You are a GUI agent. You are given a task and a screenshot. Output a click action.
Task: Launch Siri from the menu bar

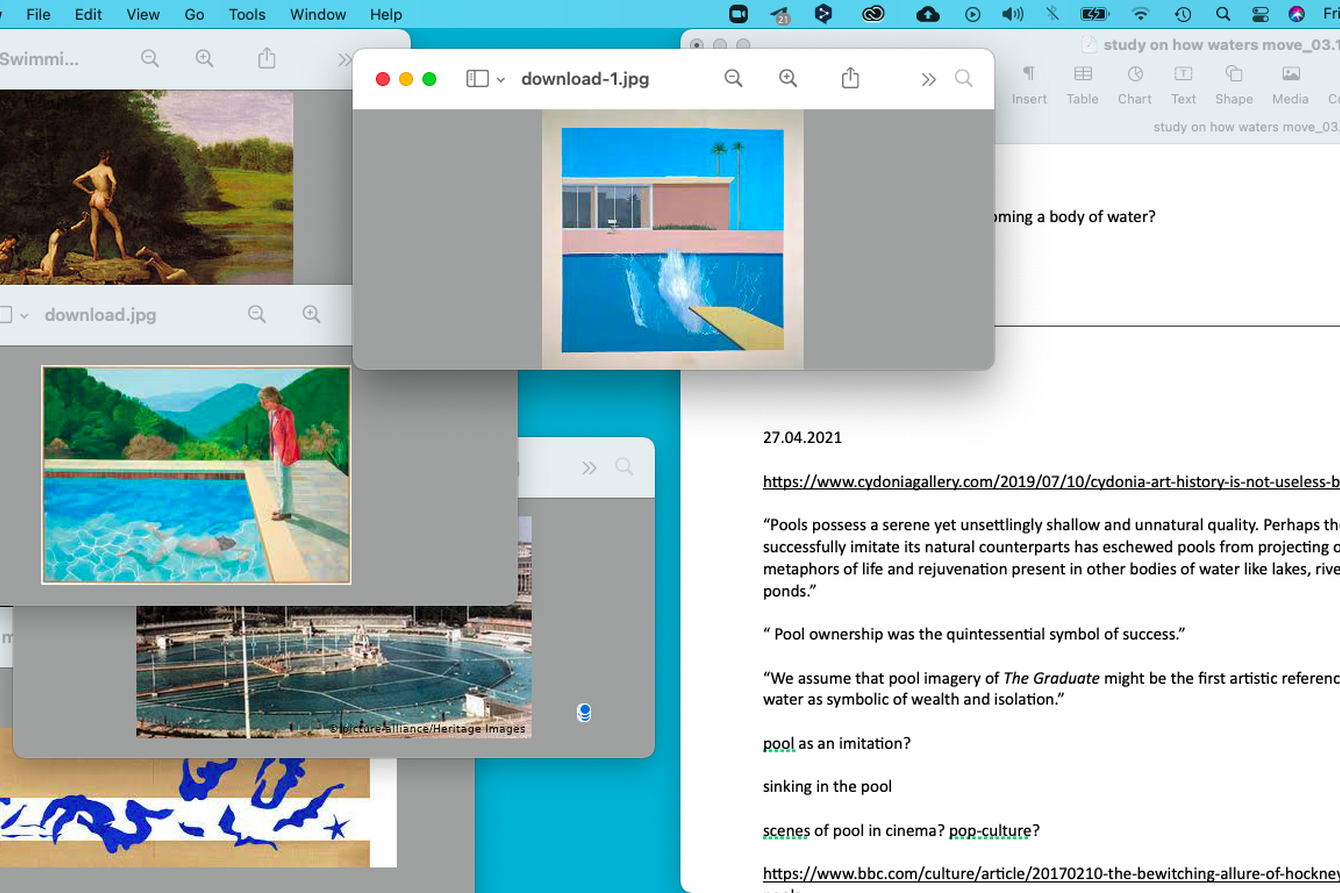coord(1296,14)
